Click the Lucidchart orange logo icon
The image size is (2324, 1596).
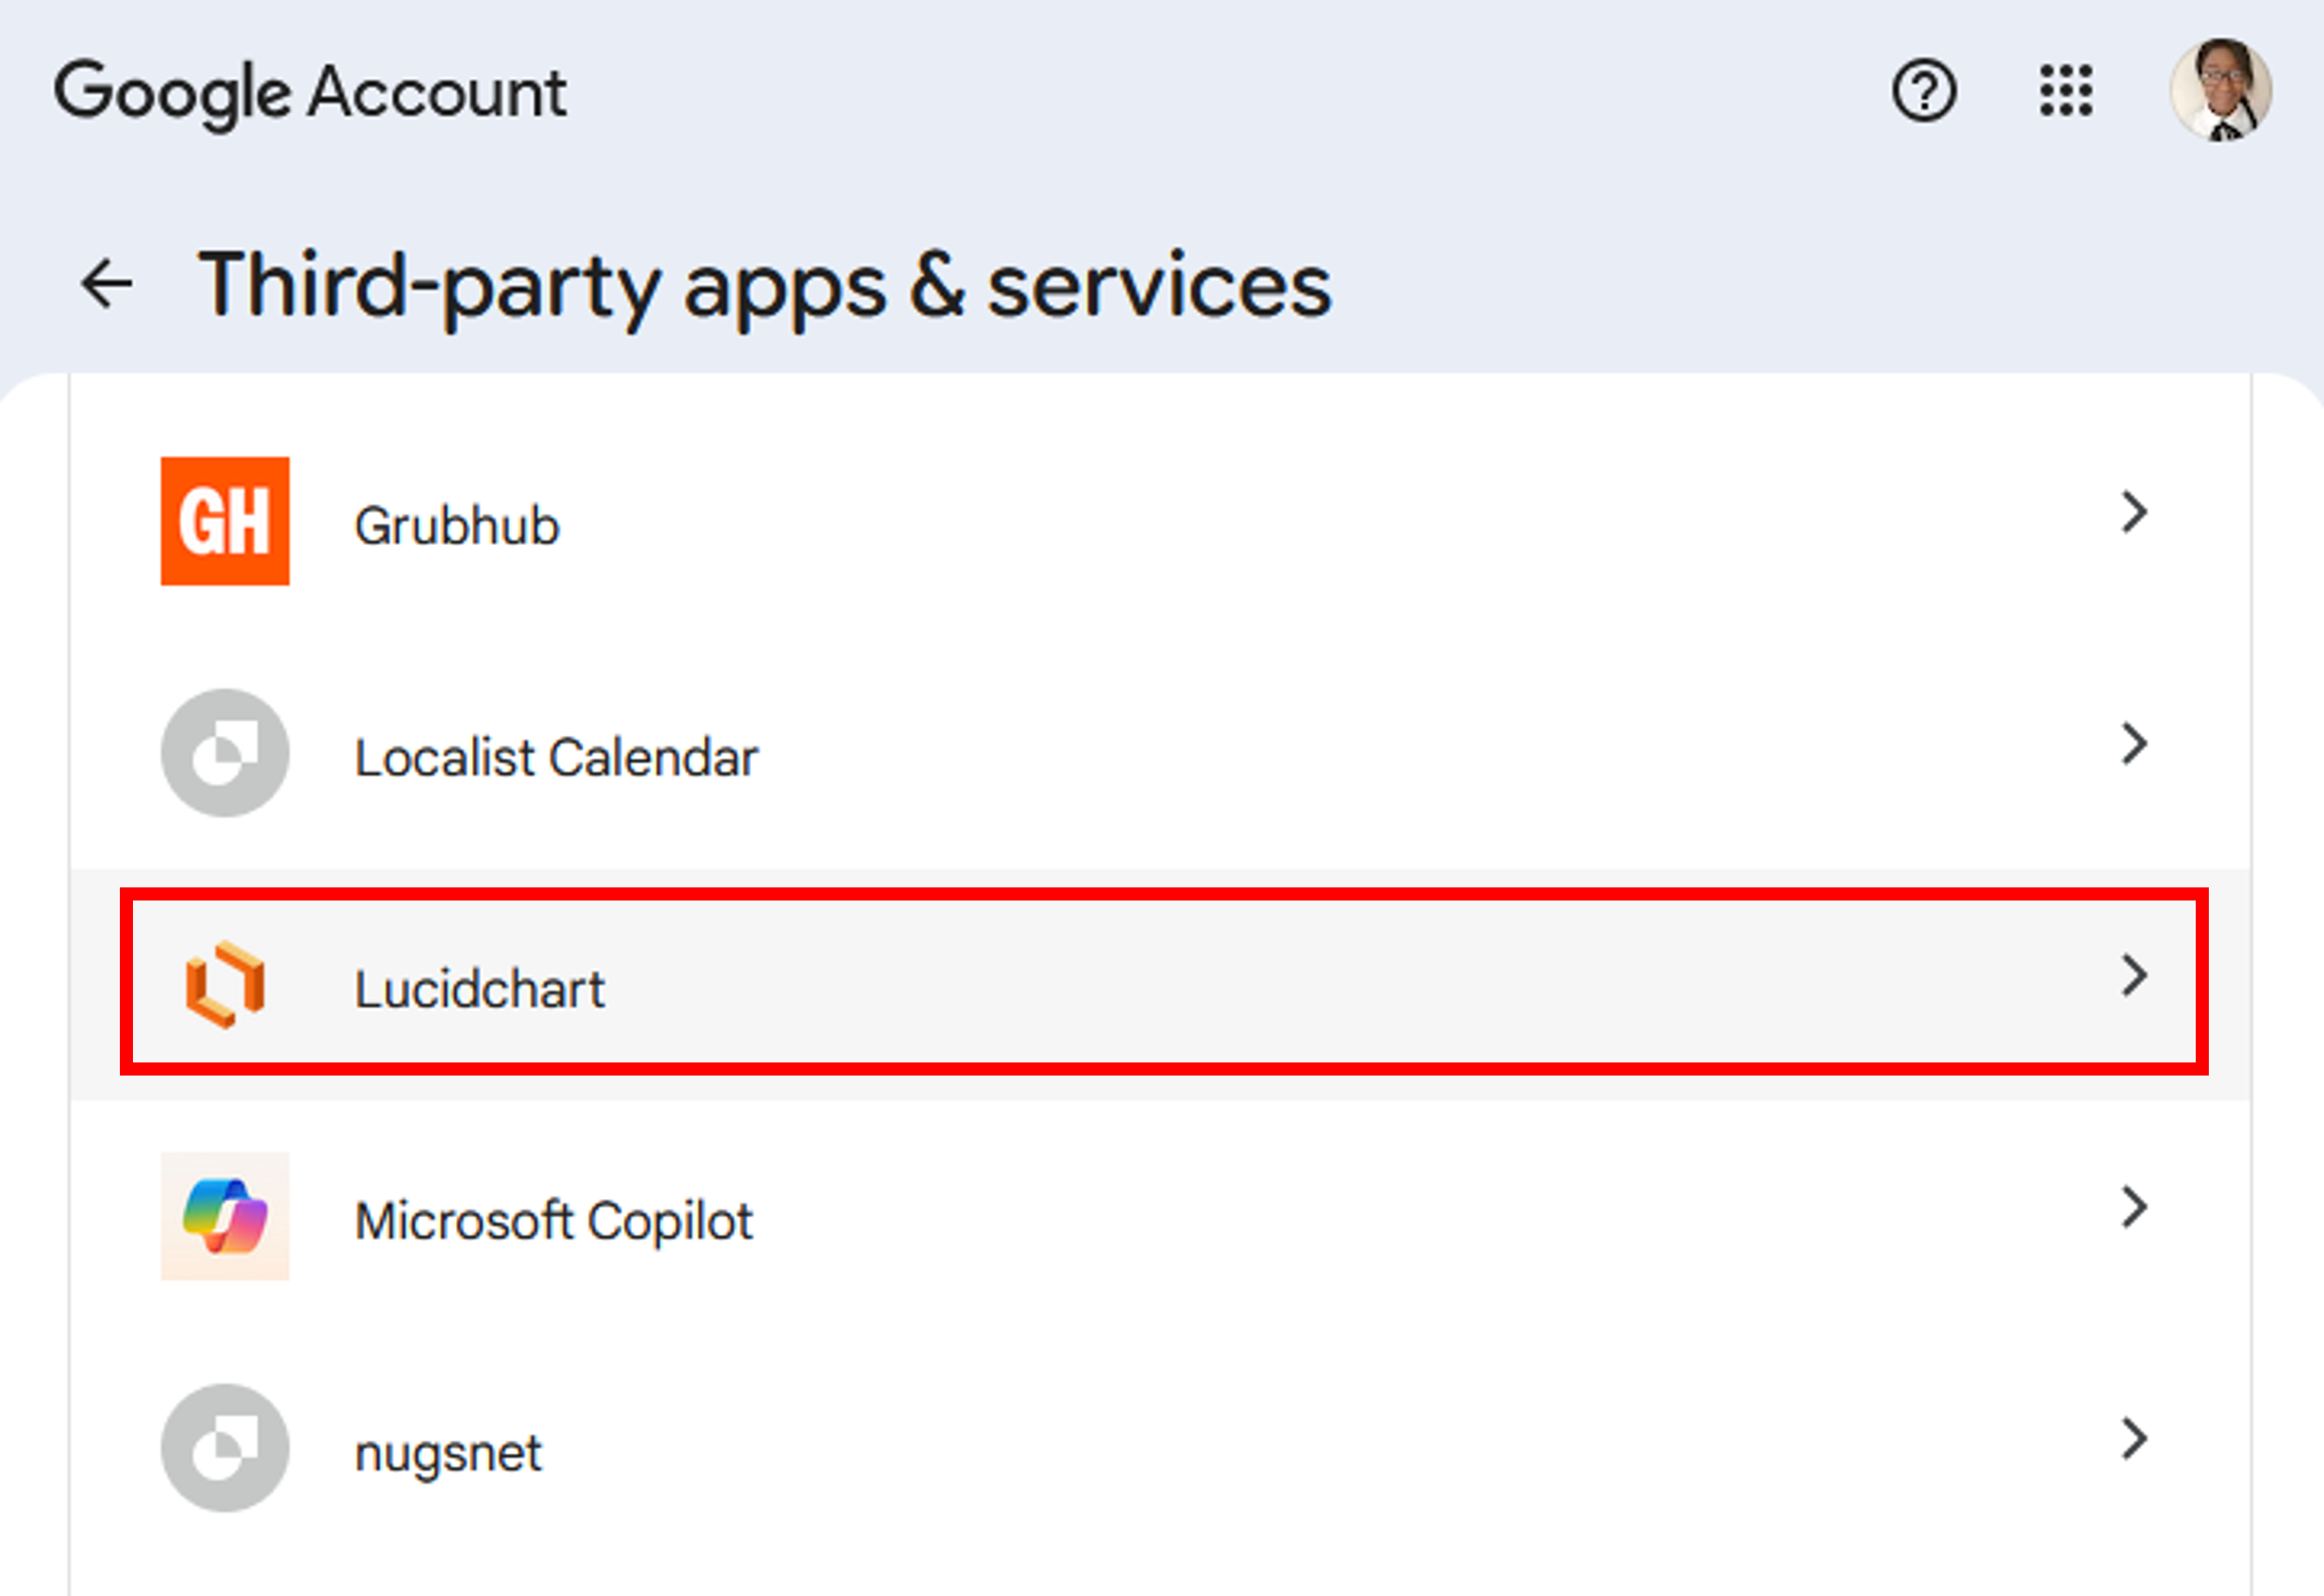225,984
